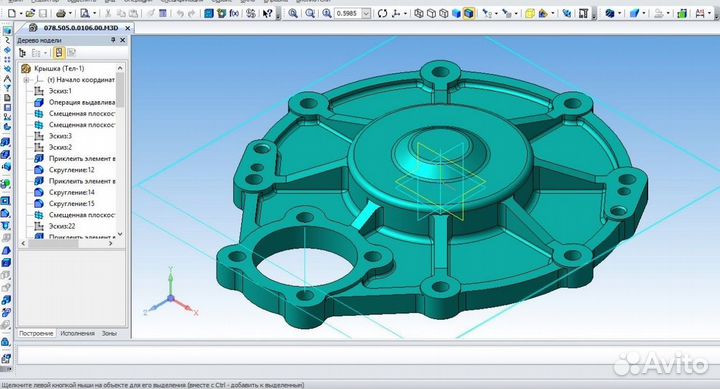Toggle the highlighted model tree mode button
The width and height of the screenshot is (720, 389).
coord(59,53)
